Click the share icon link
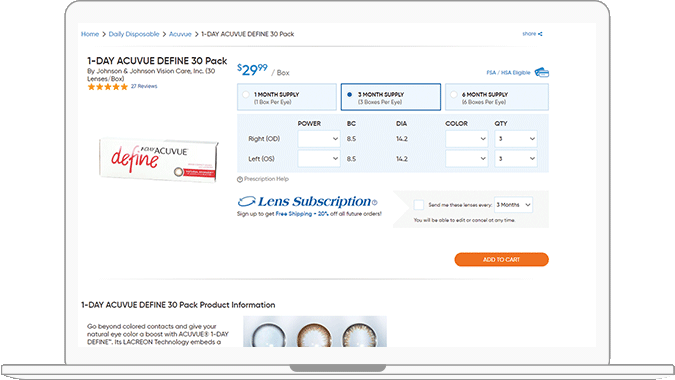 tap(540, 34)
